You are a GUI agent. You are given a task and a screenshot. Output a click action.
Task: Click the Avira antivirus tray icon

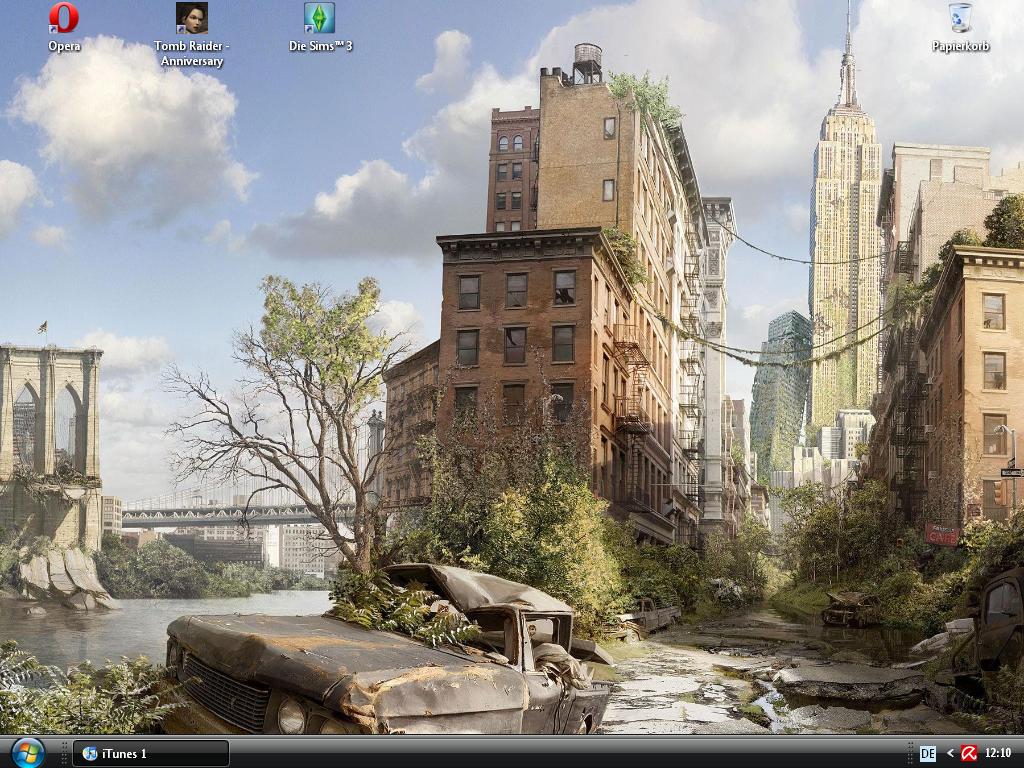pyautogui.click(x=968, y=753)
